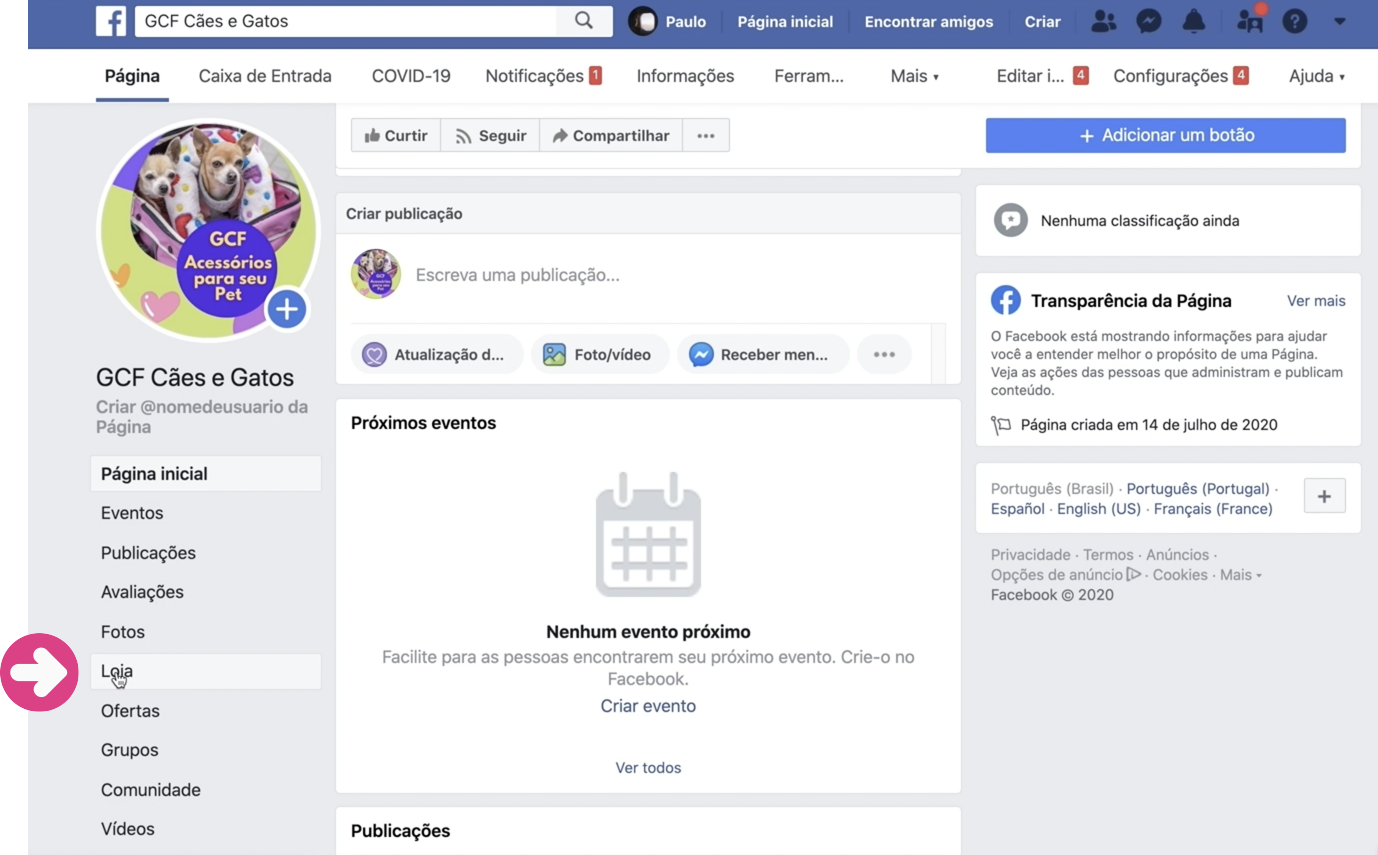Click the Curtir like button
Image resolution: width=1378 pixels, height=855 pixels.
pos(396,135)
